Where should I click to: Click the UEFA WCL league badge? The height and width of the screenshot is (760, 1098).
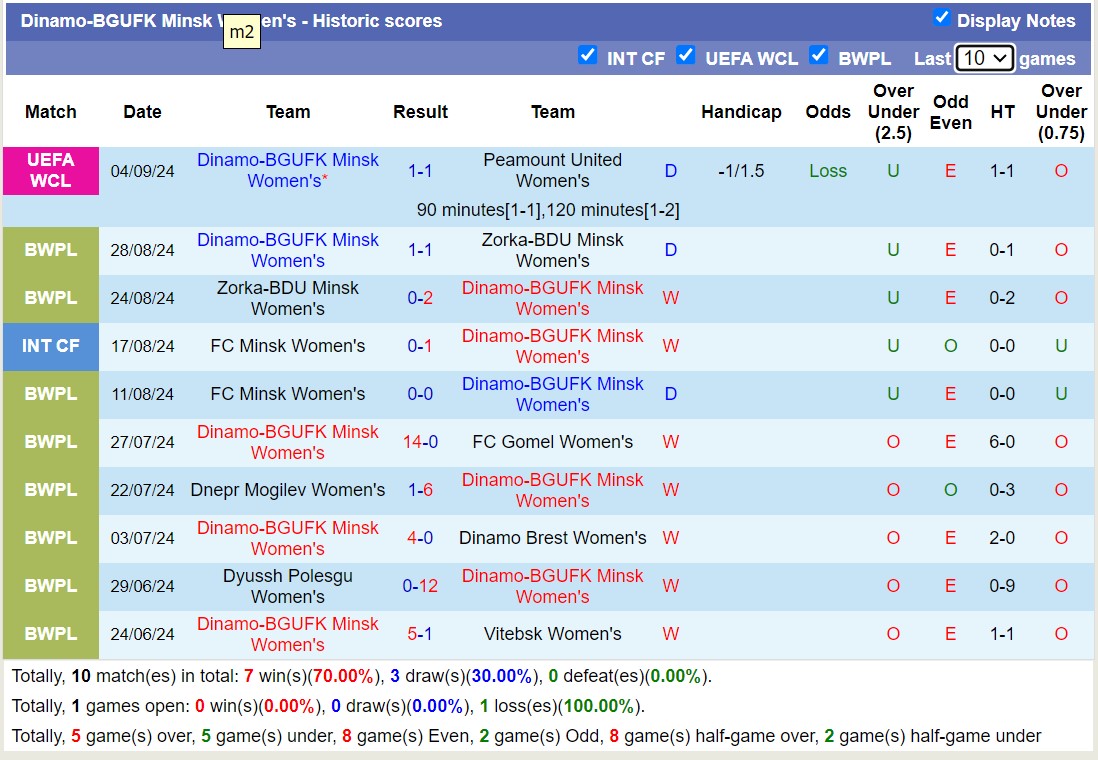[x=51, y=171]
